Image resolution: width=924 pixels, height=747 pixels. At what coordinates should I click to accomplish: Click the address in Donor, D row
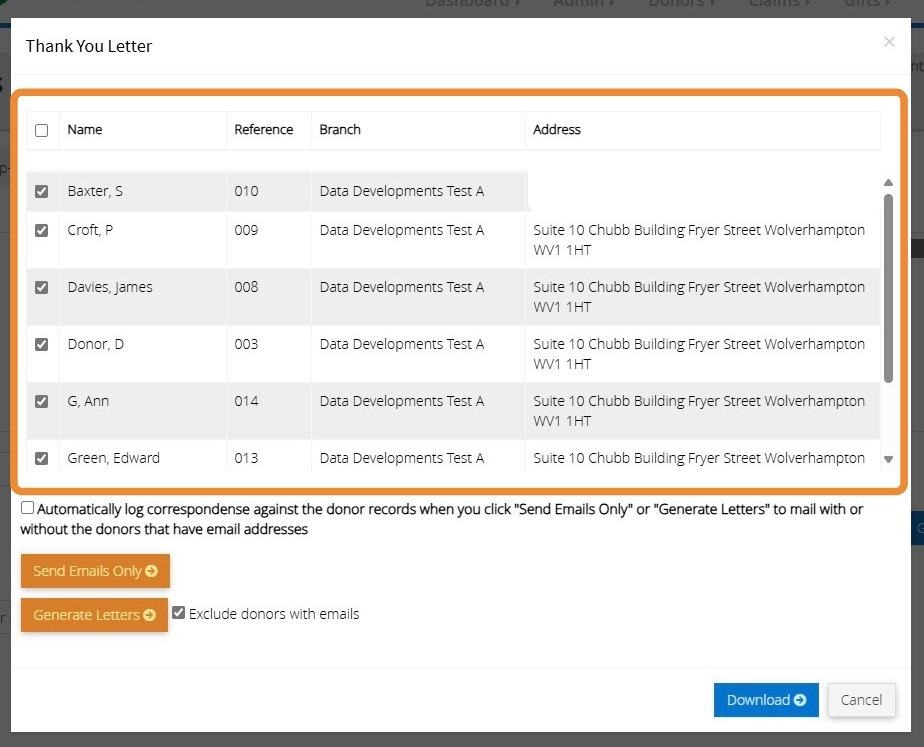(x=699, y=354)
